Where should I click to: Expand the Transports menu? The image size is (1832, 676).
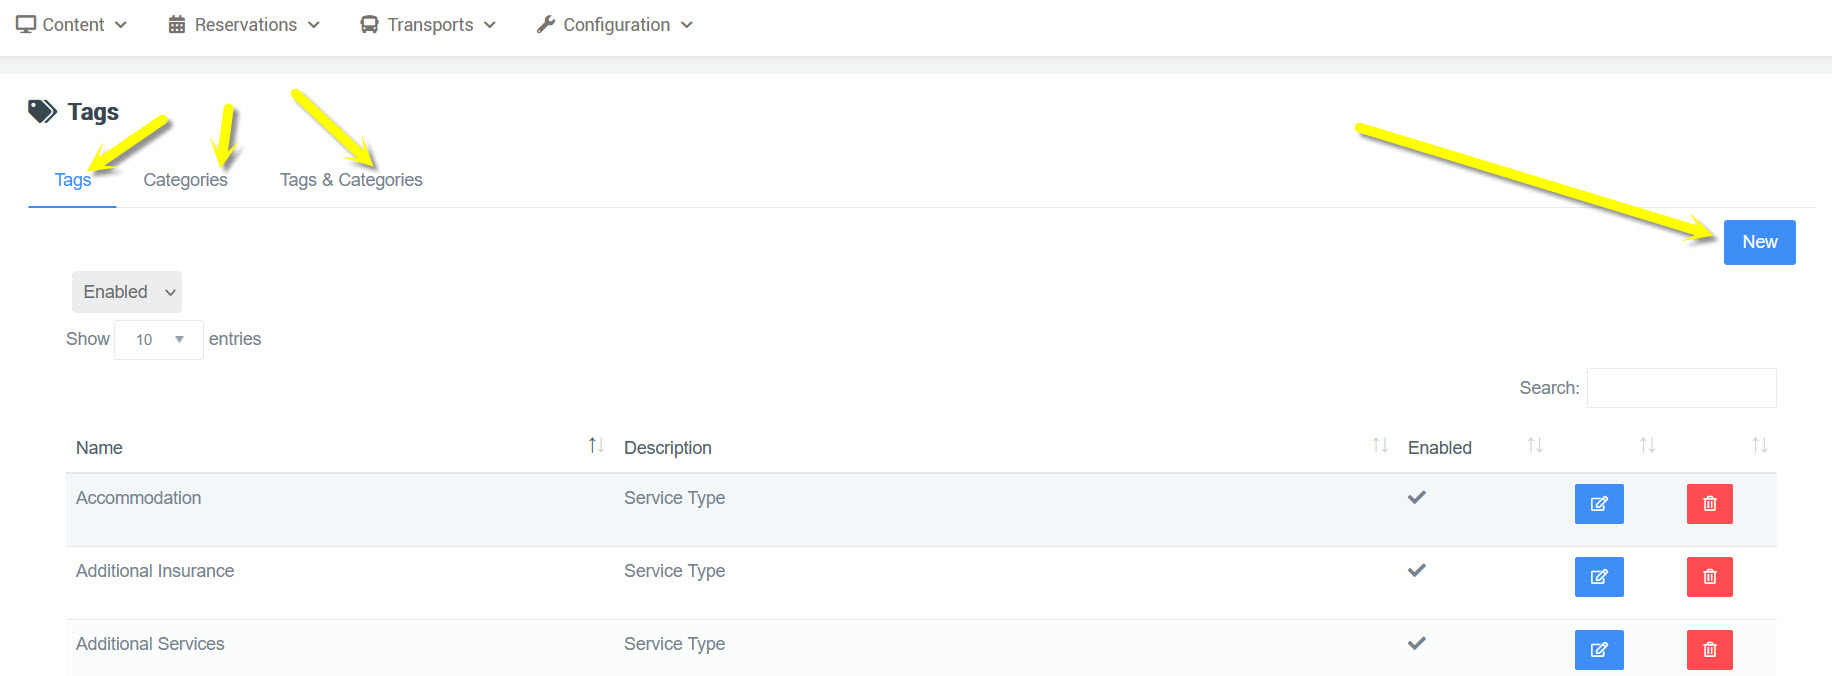pos(428,25)
